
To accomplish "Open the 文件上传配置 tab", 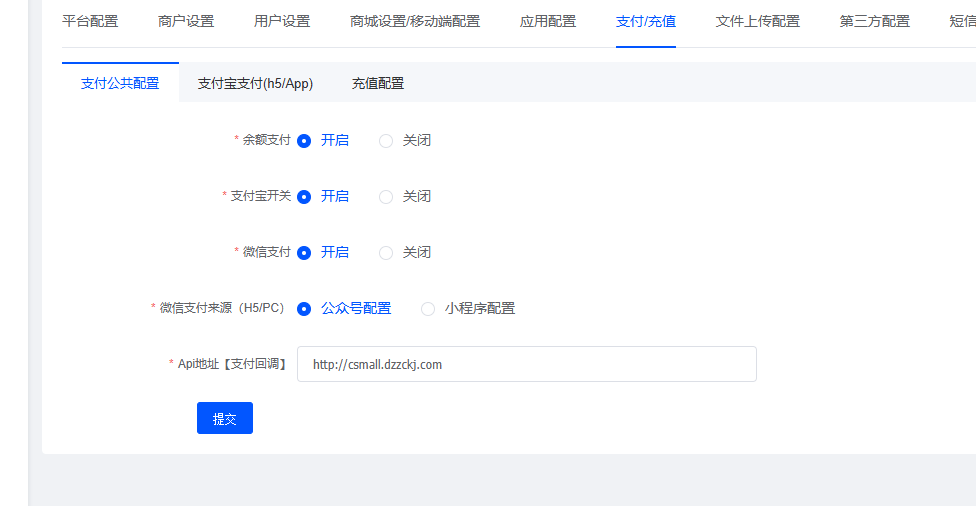I will (758, 22).
